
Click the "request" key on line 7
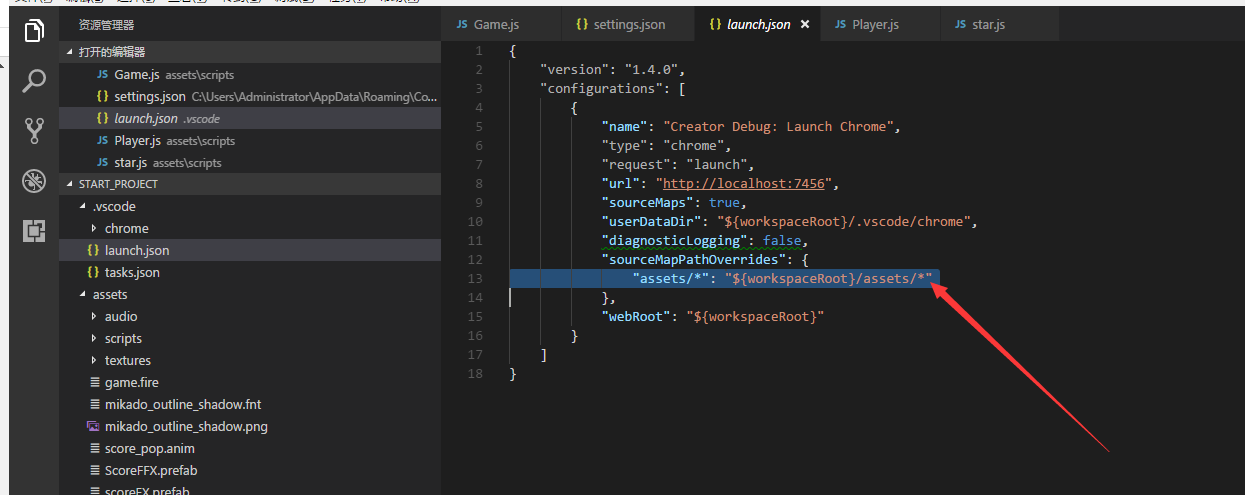[x=636, y=165]
